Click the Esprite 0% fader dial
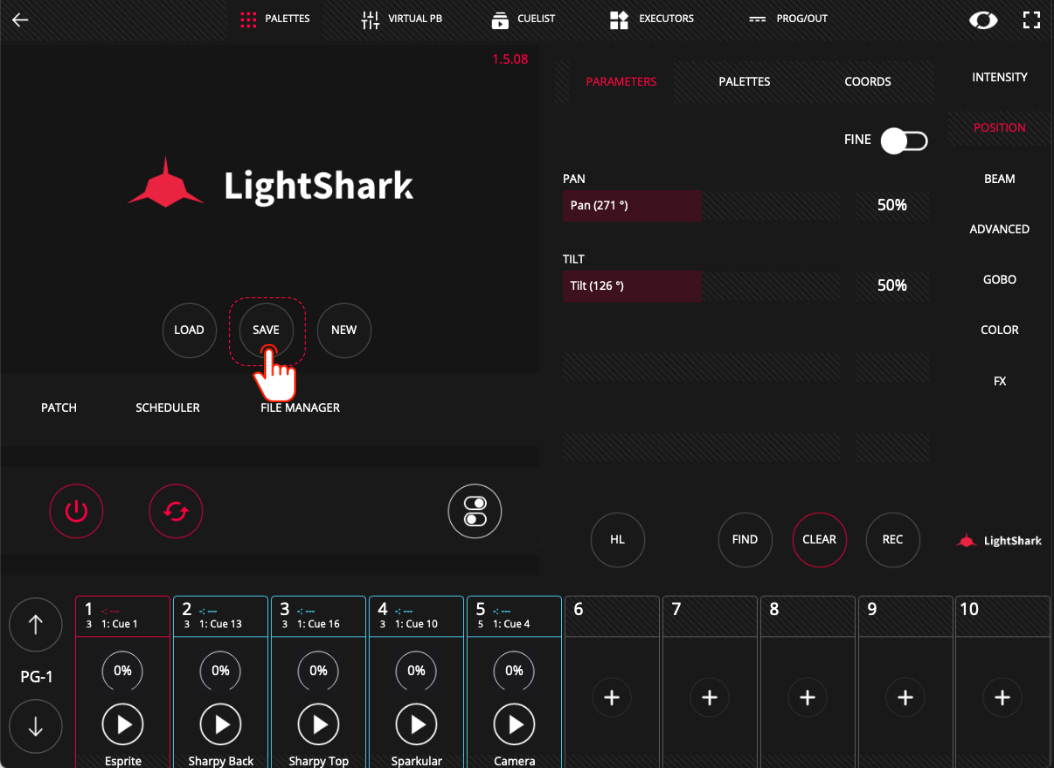 pyautogui.click(x=122, y=671)
